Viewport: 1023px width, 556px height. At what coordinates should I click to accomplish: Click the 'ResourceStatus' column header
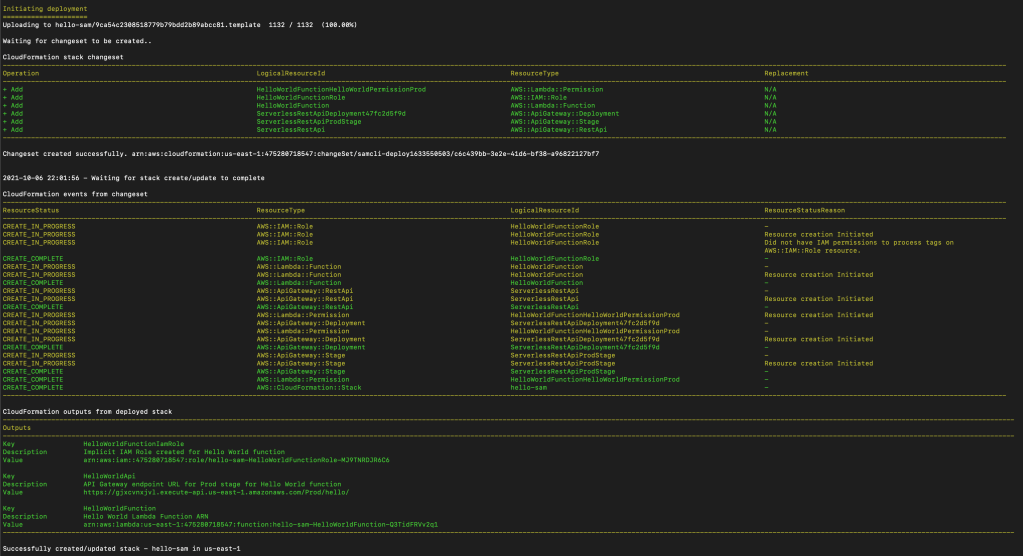tap(31, 211)
